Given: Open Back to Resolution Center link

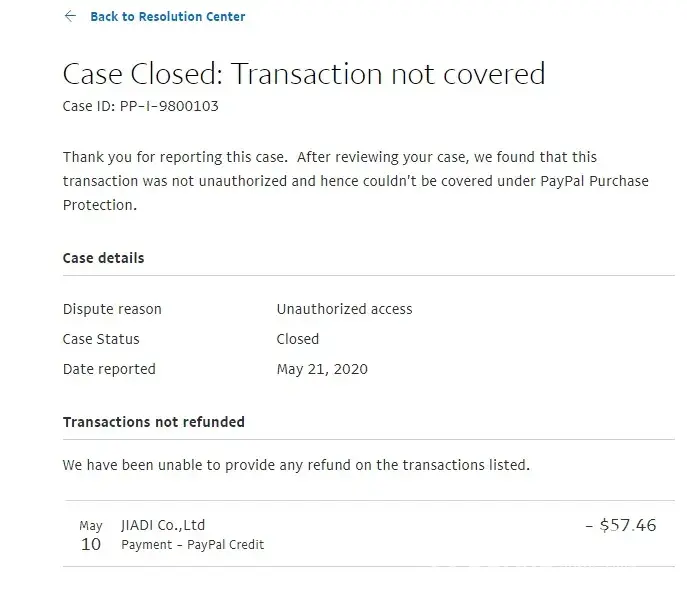Looking at the screenshot, I should click(x=167, y=17).
